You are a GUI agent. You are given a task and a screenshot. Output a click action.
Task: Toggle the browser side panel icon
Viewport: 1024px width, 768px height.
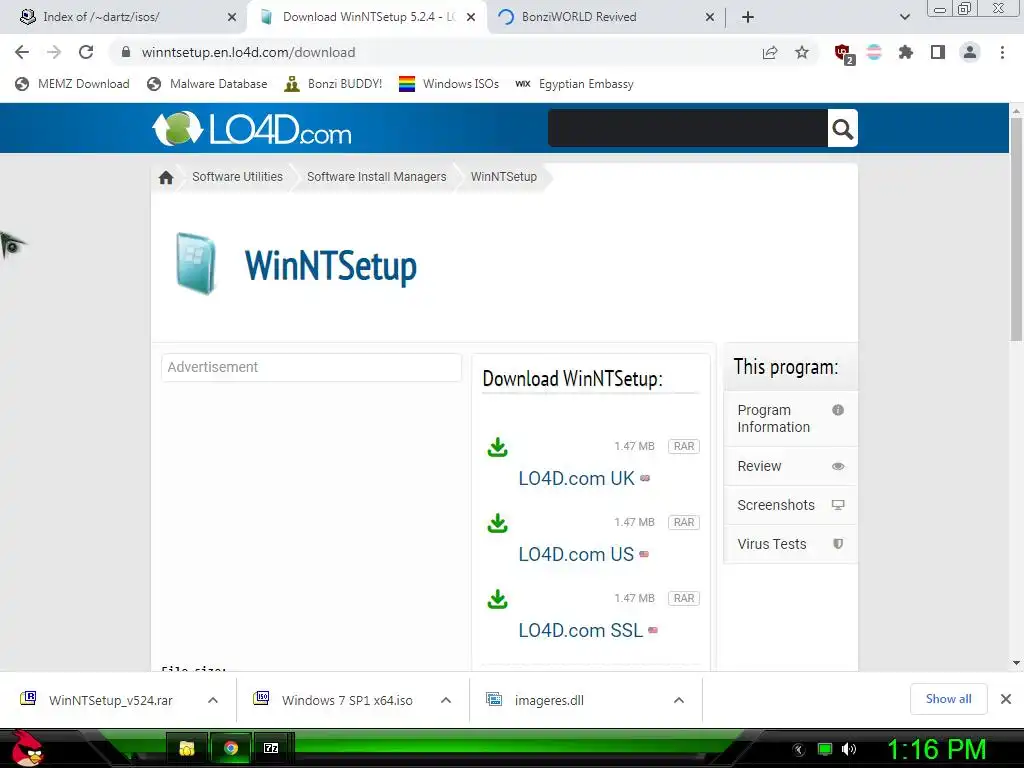938,52
